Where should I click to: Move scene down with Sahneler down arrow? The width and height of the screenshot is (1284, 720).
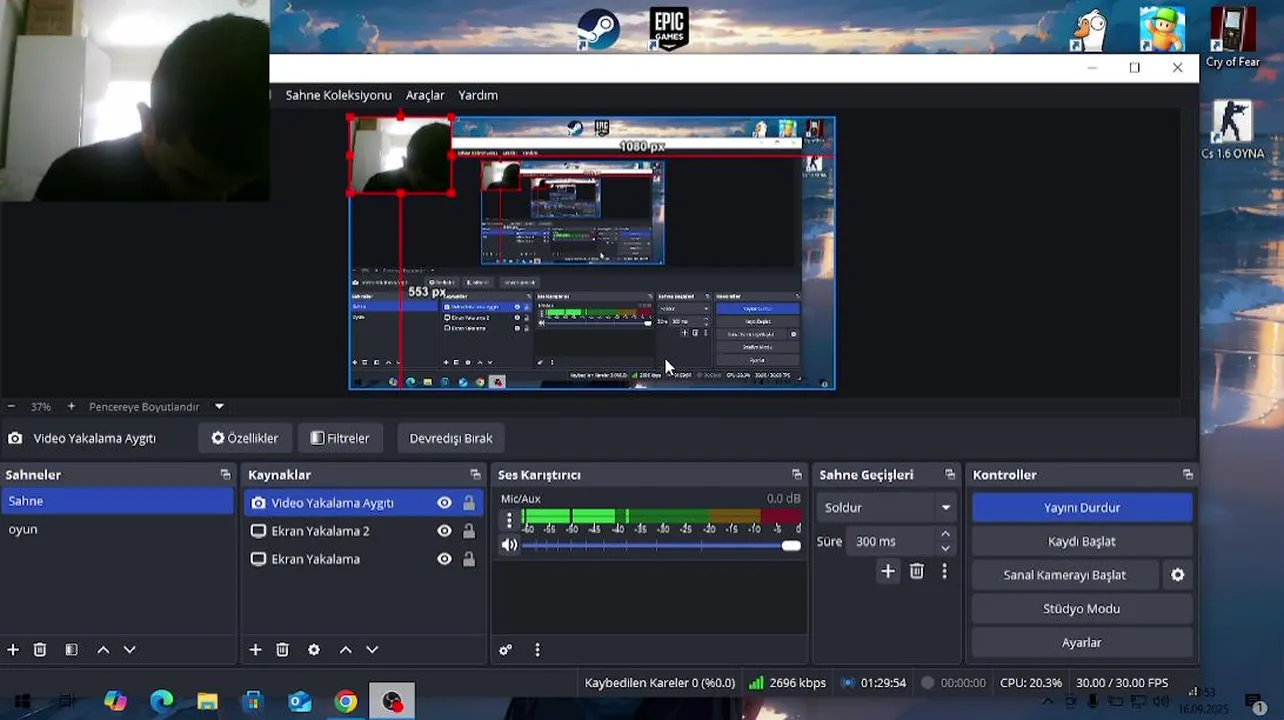[129, 650]
